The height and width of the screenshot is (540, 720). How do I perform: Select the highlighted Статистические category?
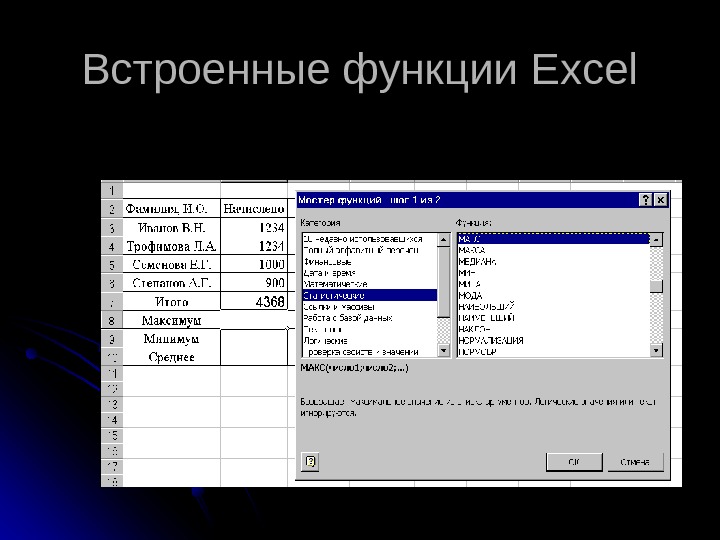coord(370,295)
